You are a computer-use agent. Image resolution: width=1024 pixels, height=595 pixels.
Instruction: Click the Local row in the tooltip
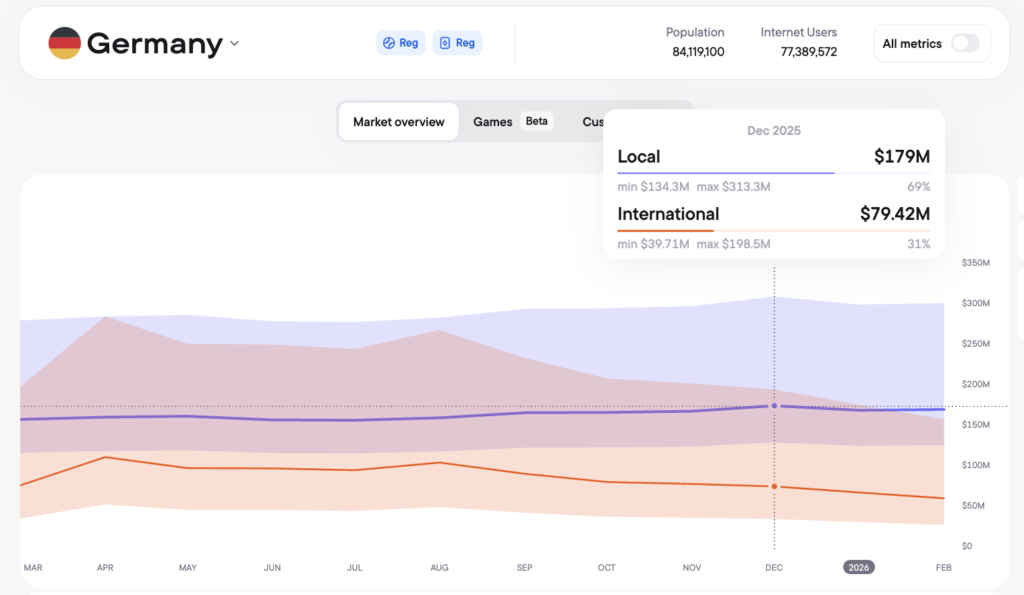point(773,157)
